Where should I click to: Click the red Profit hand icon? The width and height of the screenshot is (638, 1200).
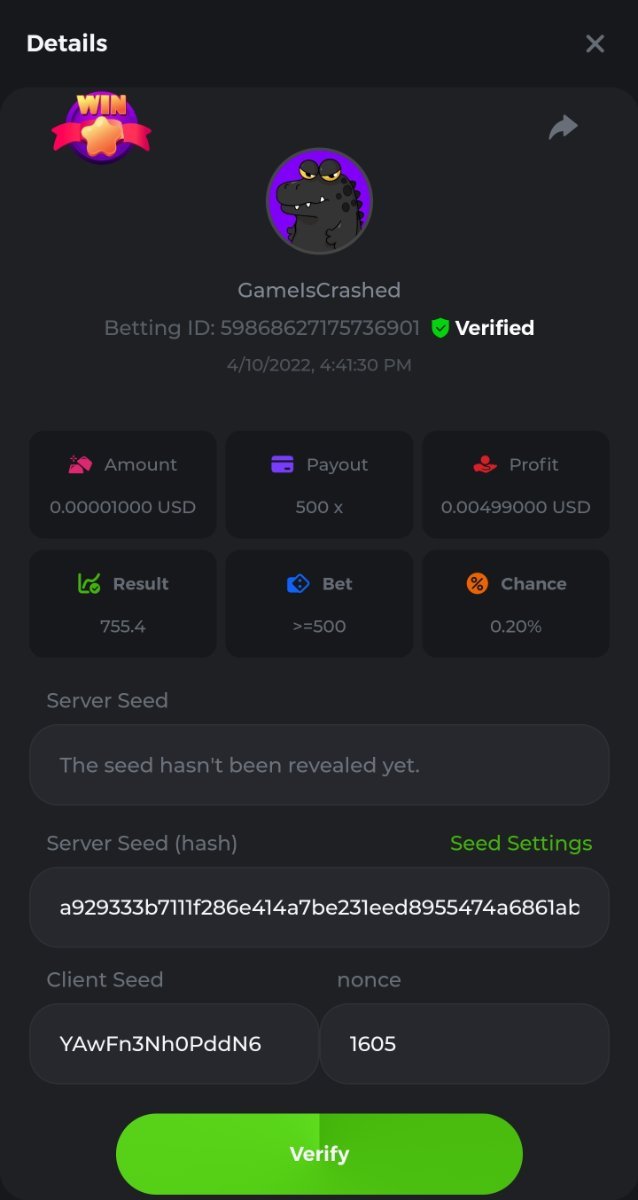[x=485, y=464]
